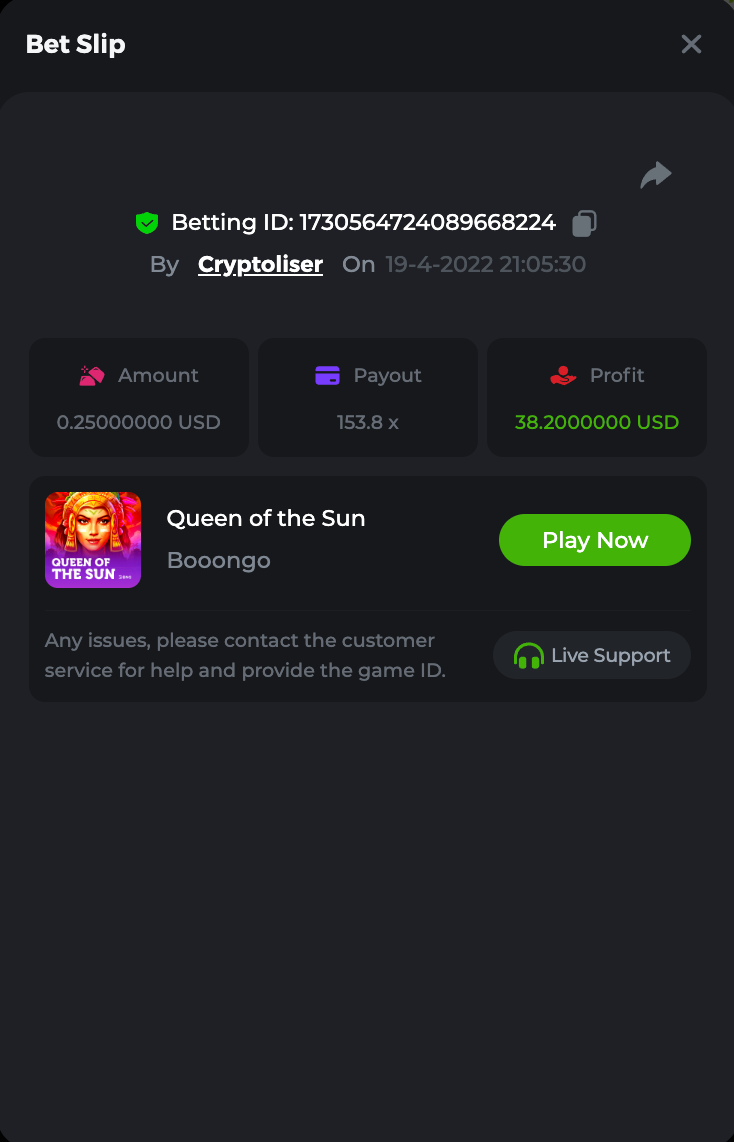Viewport: 734px width, 1142px height.
Task: Click the green verified shield icon
Action: pos(147,223)
